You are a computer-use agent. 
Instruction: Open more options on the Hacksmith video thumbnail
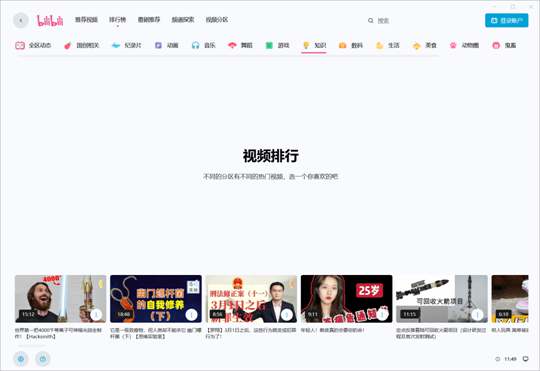96,315
